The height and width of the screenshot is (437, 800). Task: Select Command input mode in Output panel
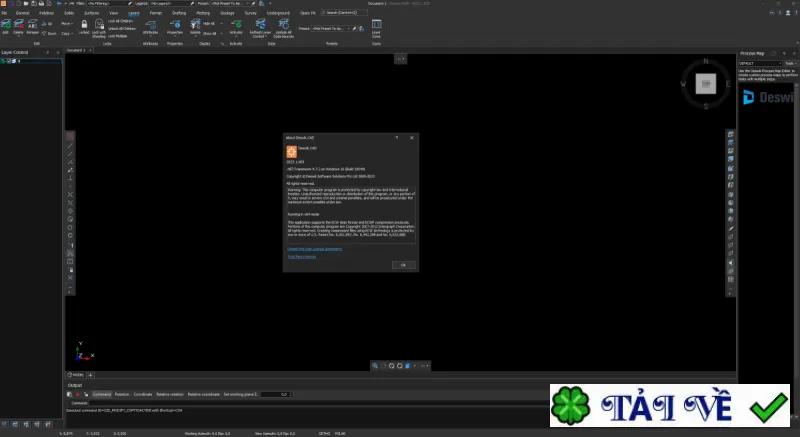[x=102, y=394]
